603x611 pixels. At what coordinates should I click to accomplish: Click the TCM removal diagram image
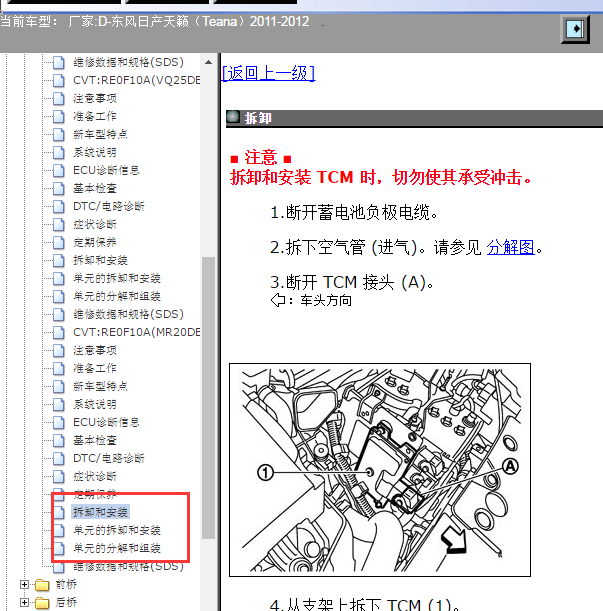click(380, 470)
